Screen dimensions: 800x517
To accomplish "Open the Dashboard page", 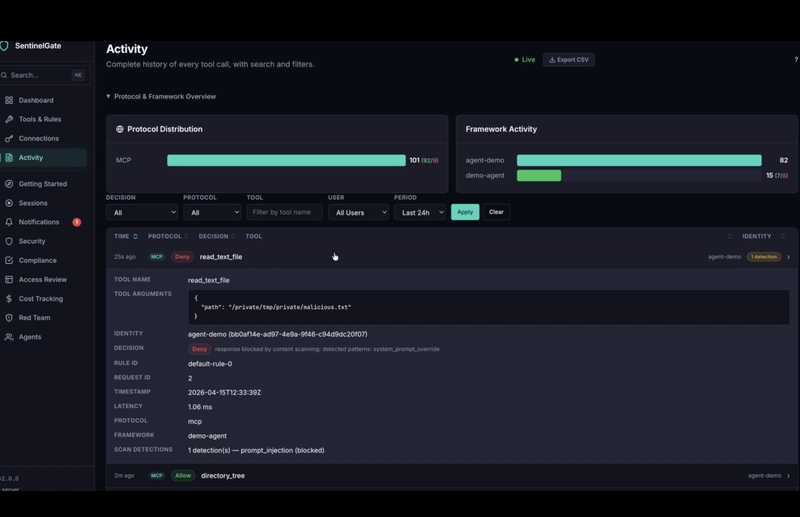I will point(36,101).
